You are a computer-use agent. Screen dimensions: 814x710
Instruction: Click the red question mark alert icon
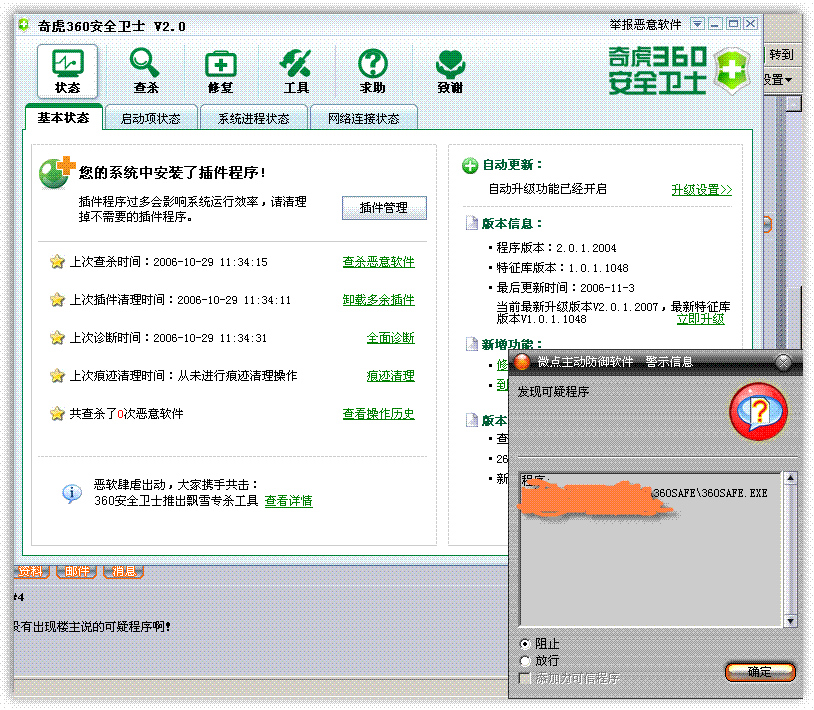click(758, 412)
